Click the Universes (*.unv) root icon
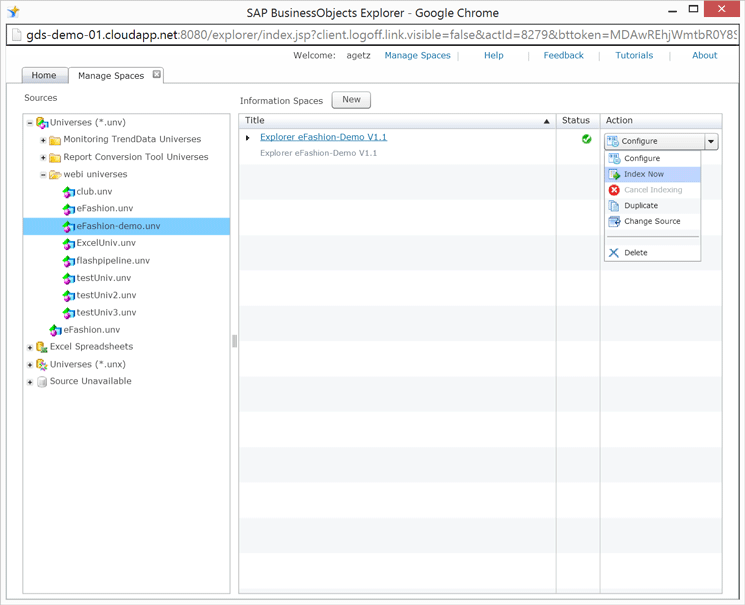The image size is (745, 605). coord(42,123)
